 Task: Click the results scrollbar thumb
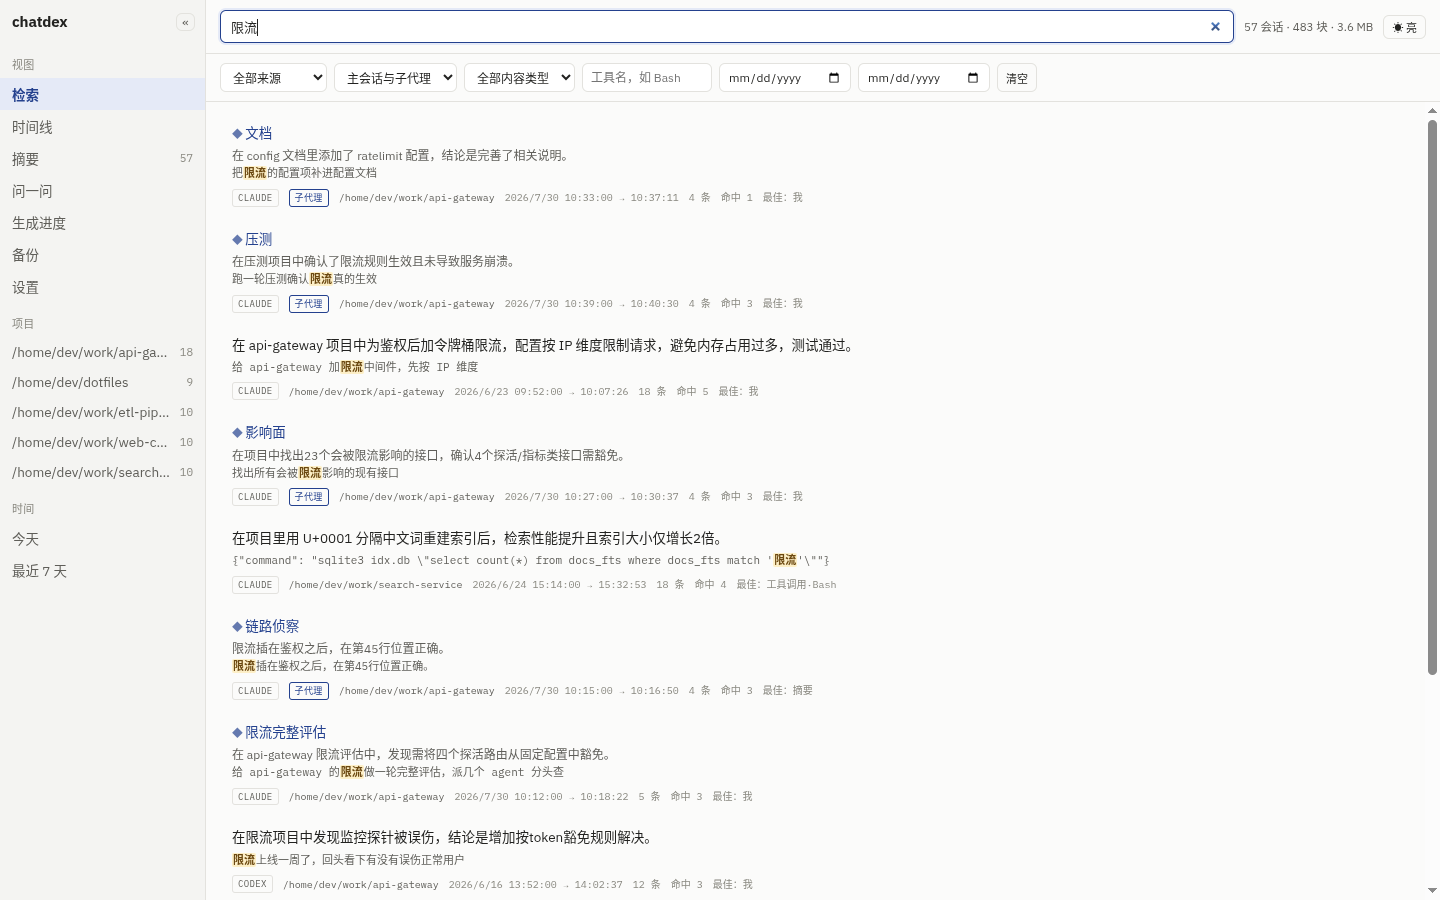(x=1432, y=397)
